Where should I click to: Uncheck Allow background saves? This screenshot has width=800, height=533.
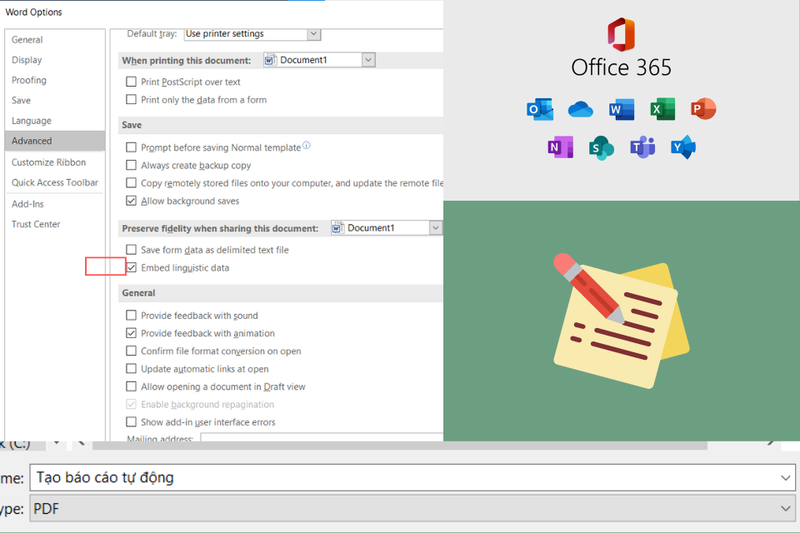coord(131,200)
